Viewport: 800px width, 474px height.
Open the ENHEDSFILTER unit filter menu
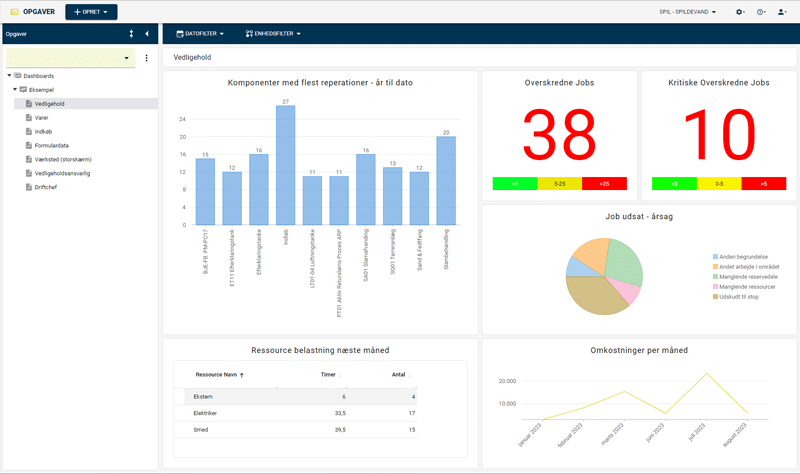click(273, 34)
